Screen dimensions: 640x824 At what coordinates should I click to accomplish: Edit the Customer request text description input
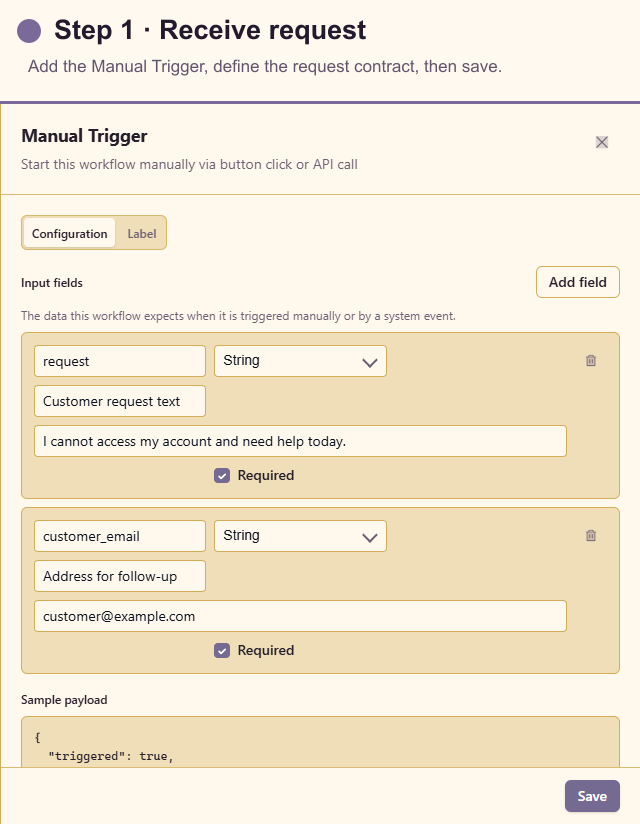(120, 401)
